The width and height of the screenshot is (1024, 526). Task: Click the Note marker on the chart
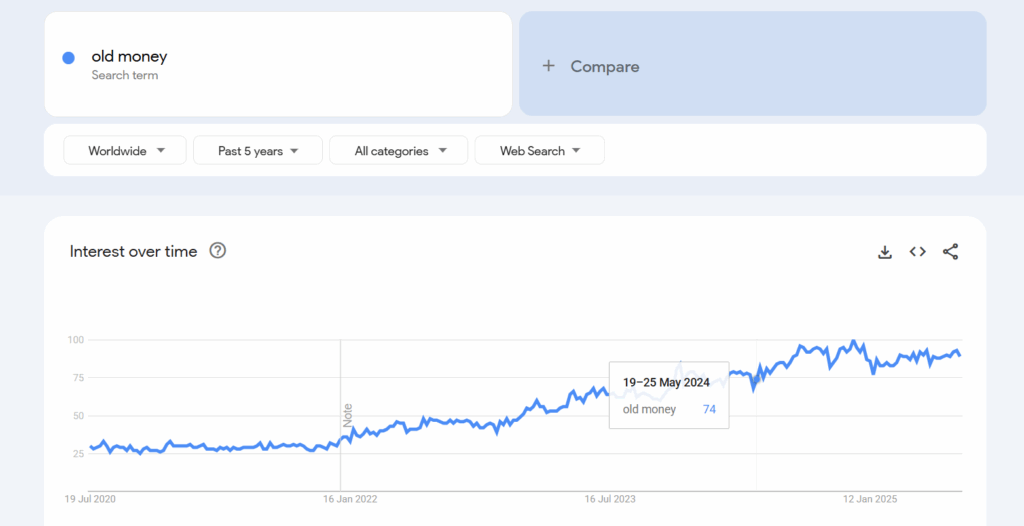click(x=347, y=416)
